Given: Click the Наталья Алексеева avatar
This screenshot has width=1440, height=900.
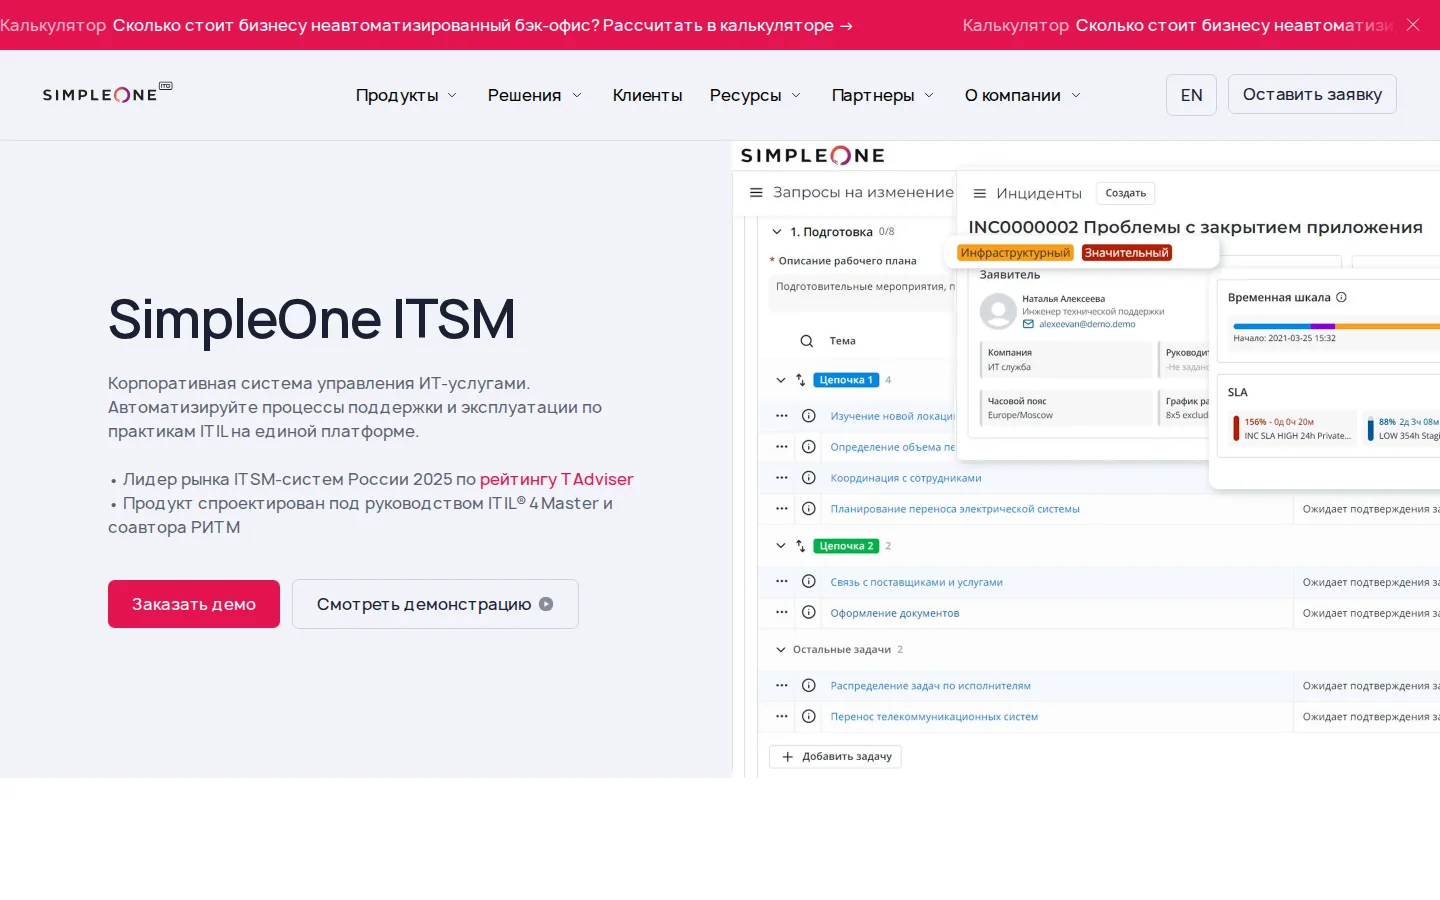Looking at the screenshot, I should [x=998, y=311].
